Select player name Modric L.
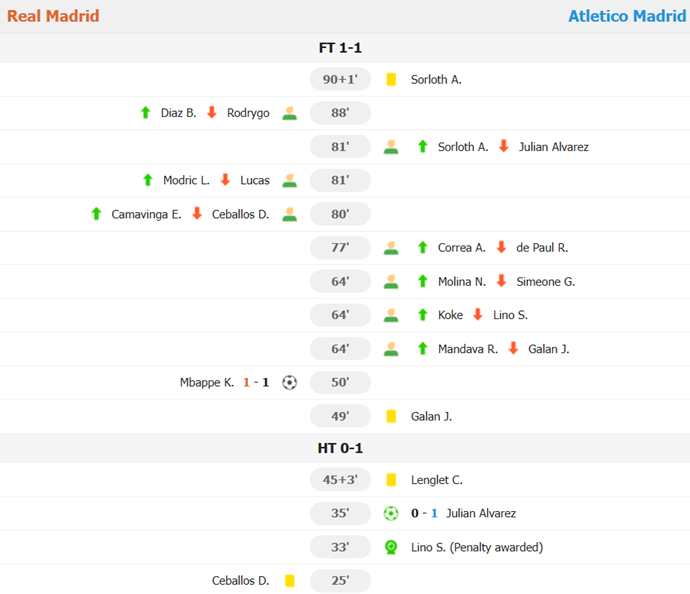 click(186, 180)
